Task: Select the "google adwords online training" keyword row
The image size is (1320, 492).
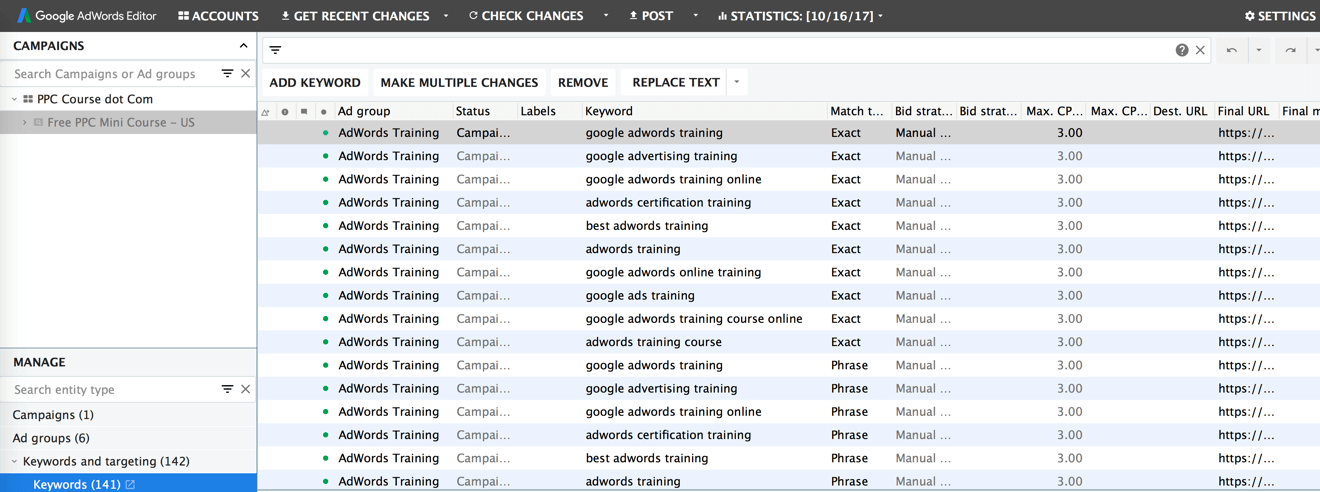Action: pos(789,272)
